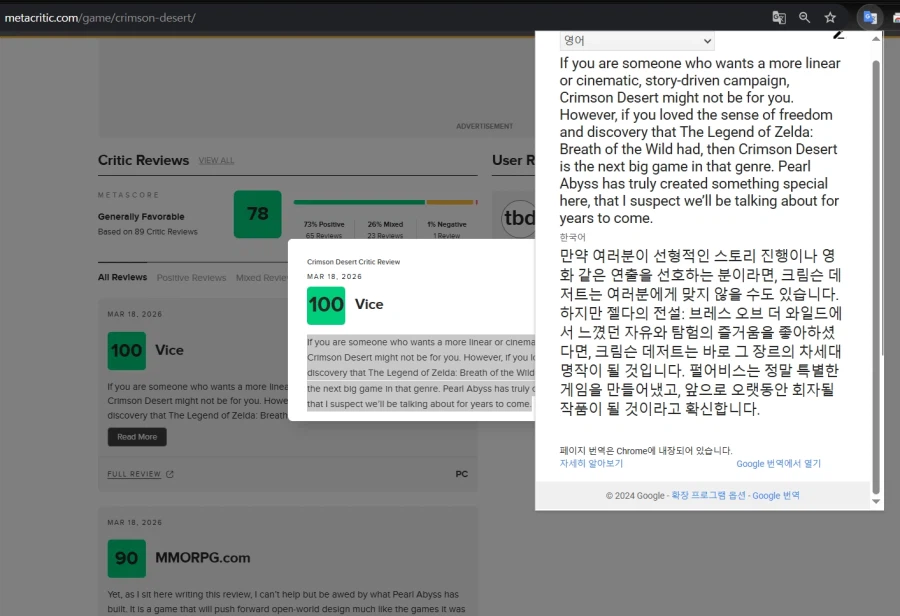This screenshot has width=900, height=616.
Task: Bookmark this page with the star icon
Action: [831, 17]
